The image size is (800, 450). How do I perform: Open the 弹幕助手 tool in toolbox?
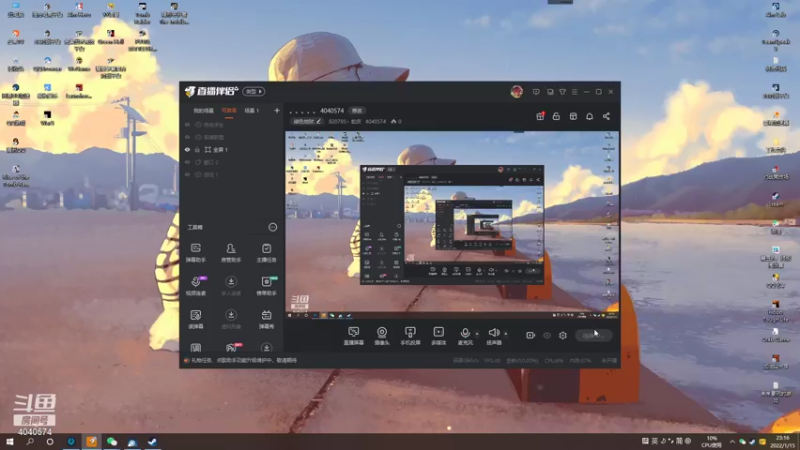point(195,253)
